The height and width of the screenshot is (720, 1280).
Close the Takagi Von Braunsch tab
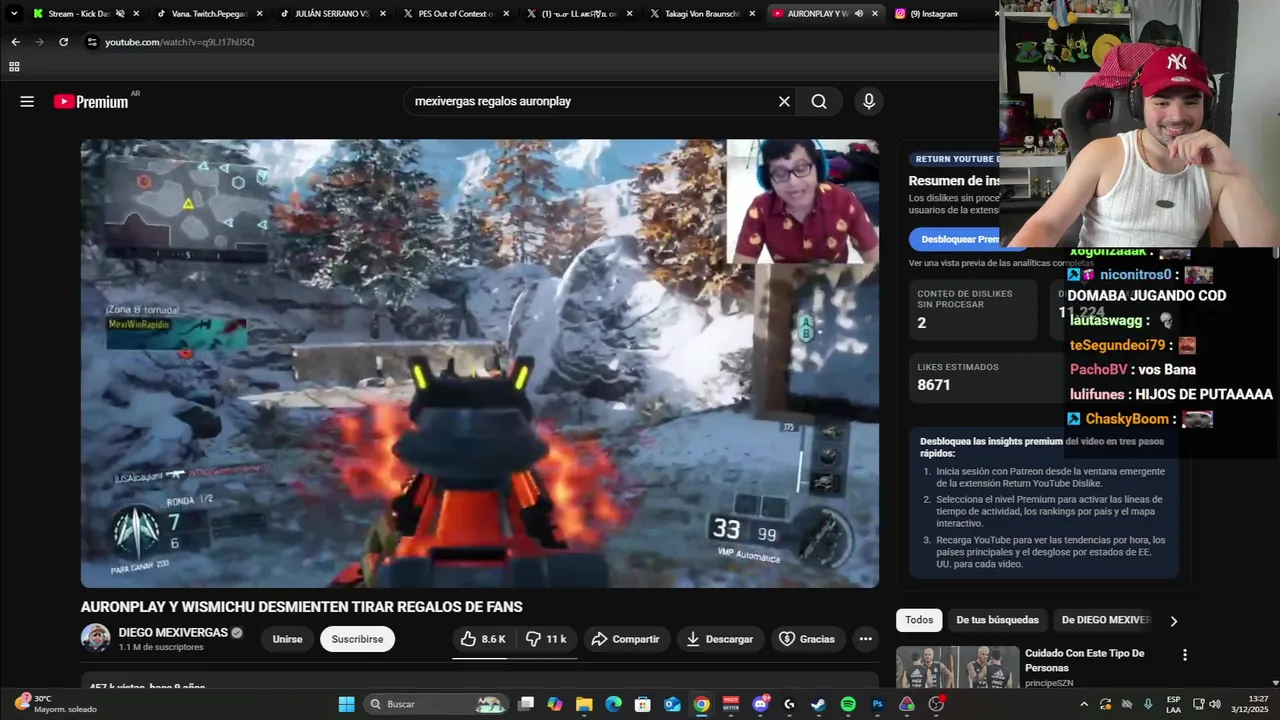tap(752, 14)
